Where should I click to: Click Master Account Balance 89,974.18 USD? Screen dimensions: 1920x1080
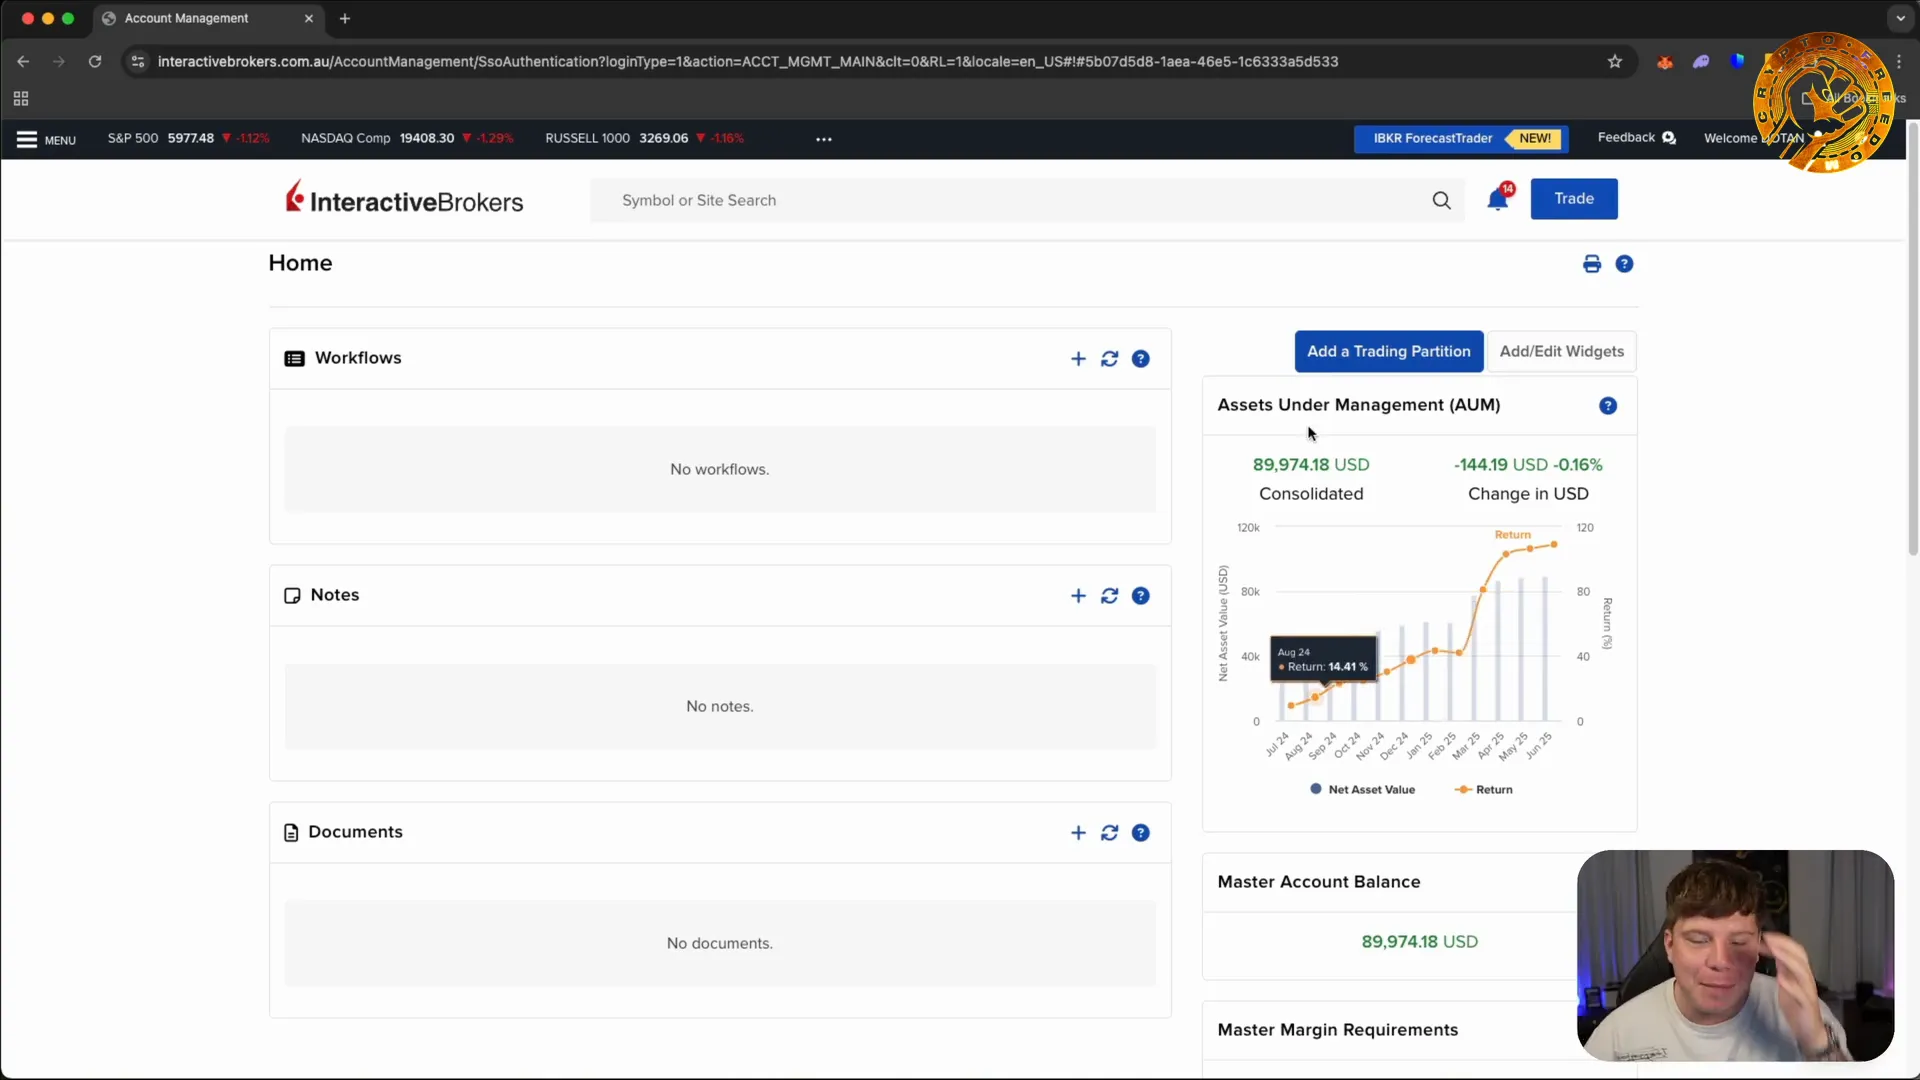click(1419, 942)
